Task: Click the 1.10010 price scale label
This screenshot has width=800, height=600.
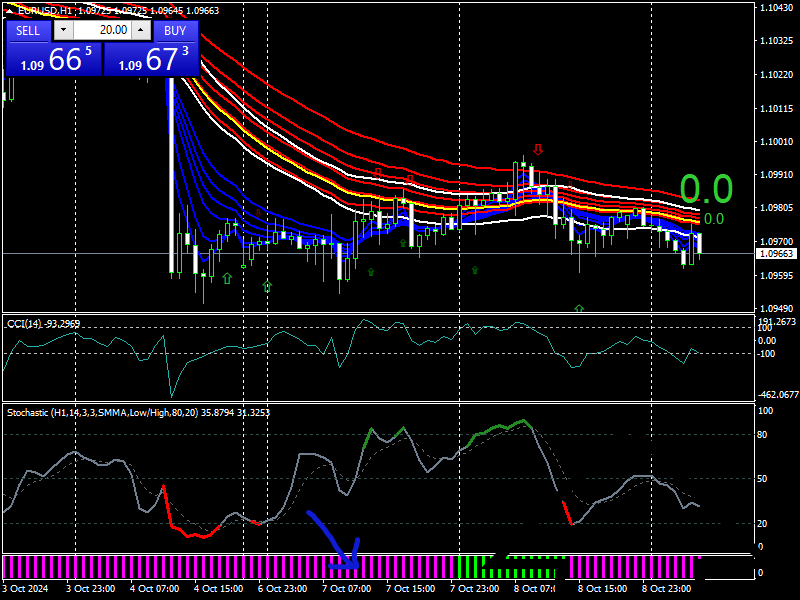Action: (776, 141)
